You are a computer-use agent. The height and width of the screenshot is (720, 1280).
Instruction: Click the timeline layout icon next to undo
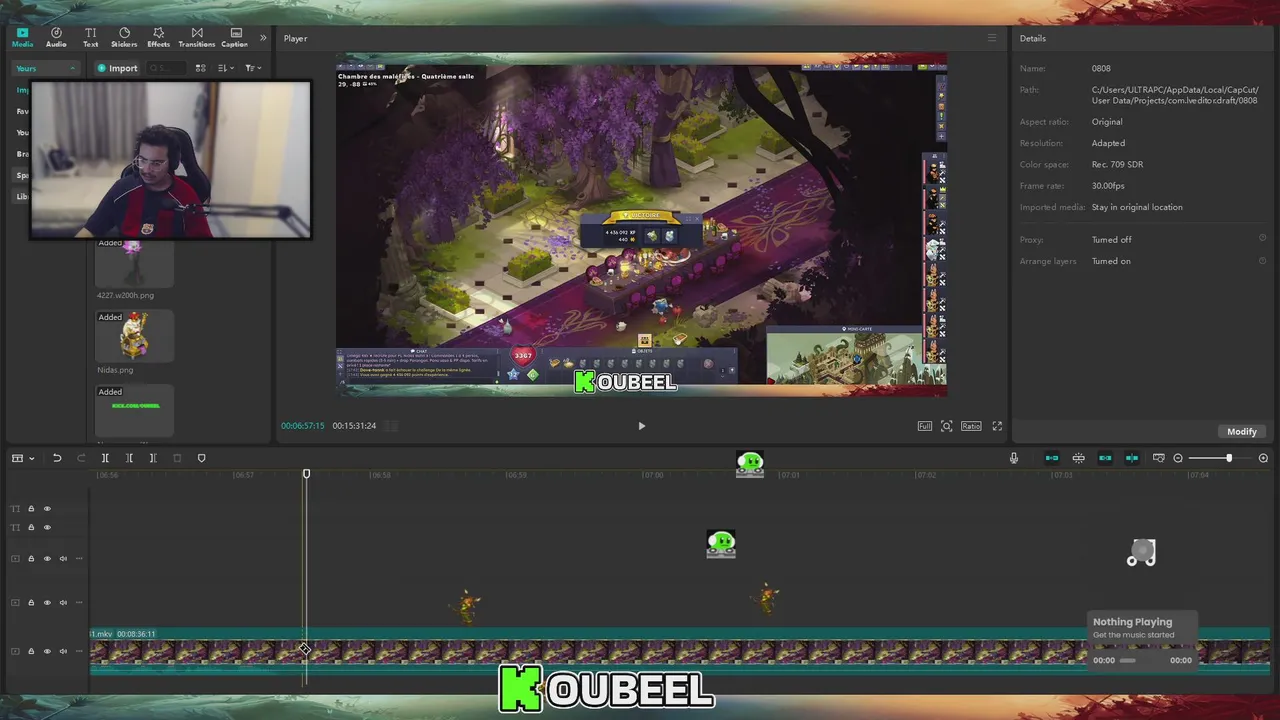click(17, 458)
